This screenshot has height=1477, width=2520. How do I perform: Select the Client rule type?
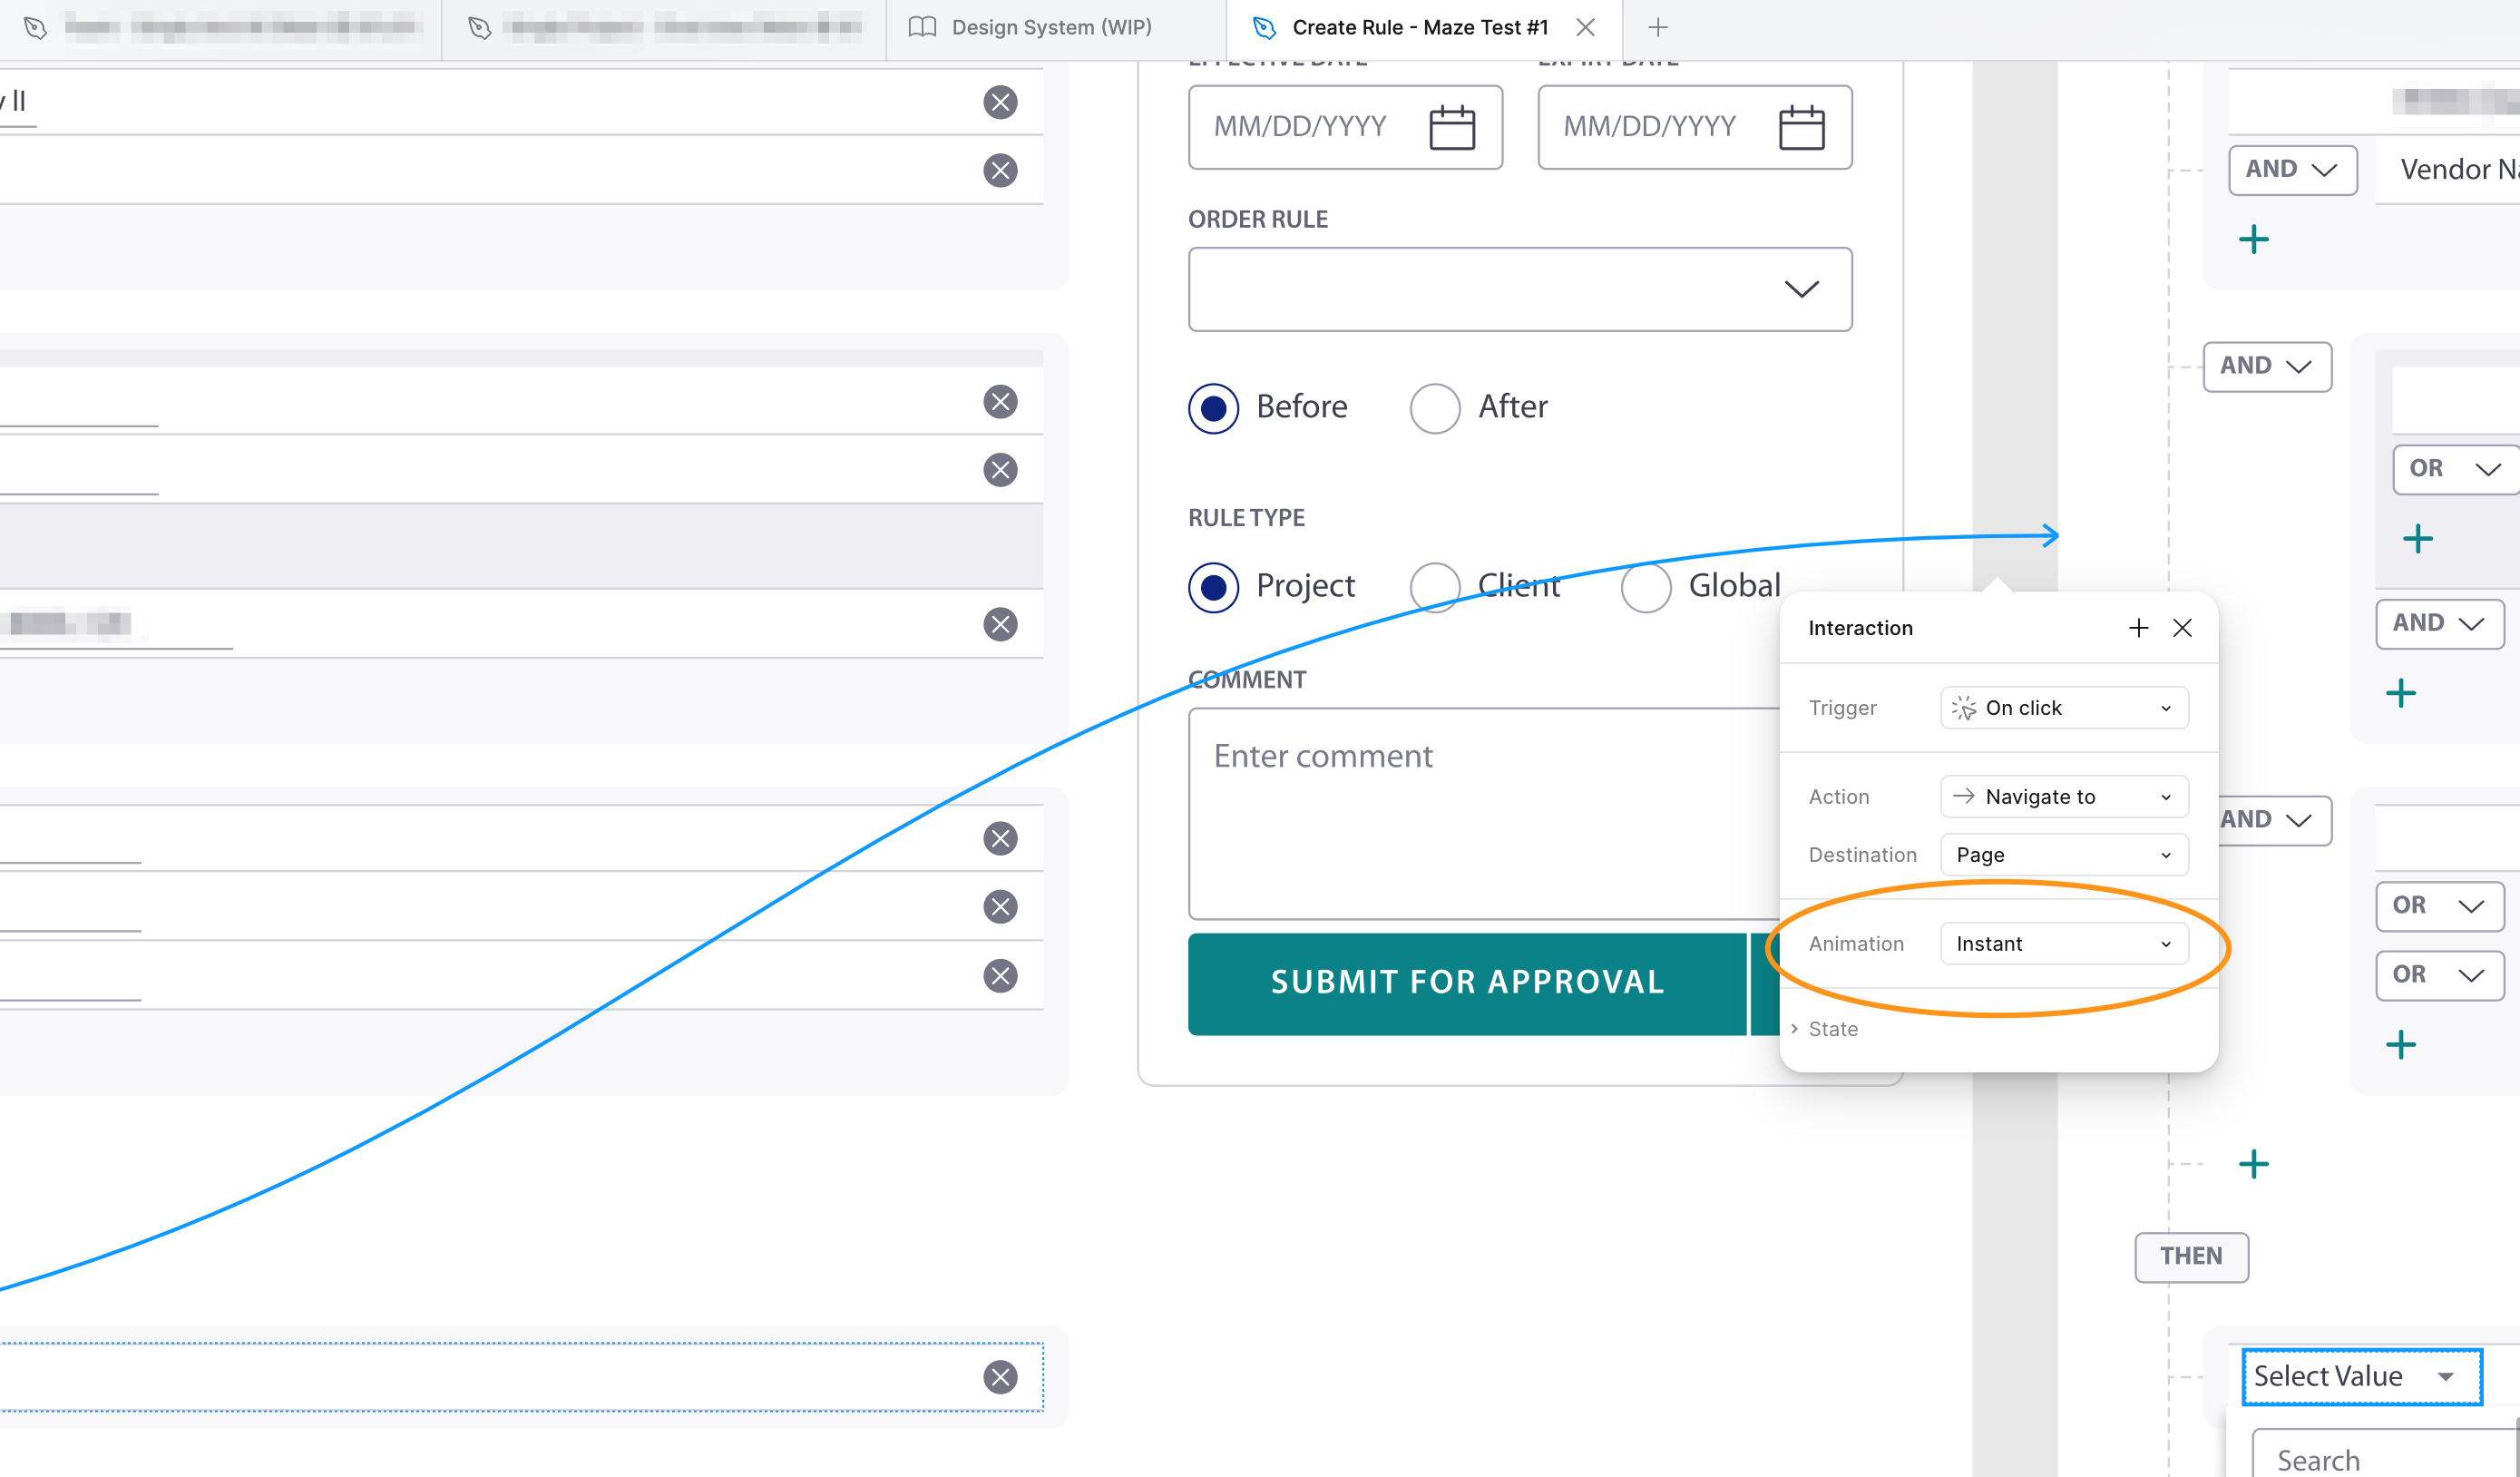[x=1435, y=586]
